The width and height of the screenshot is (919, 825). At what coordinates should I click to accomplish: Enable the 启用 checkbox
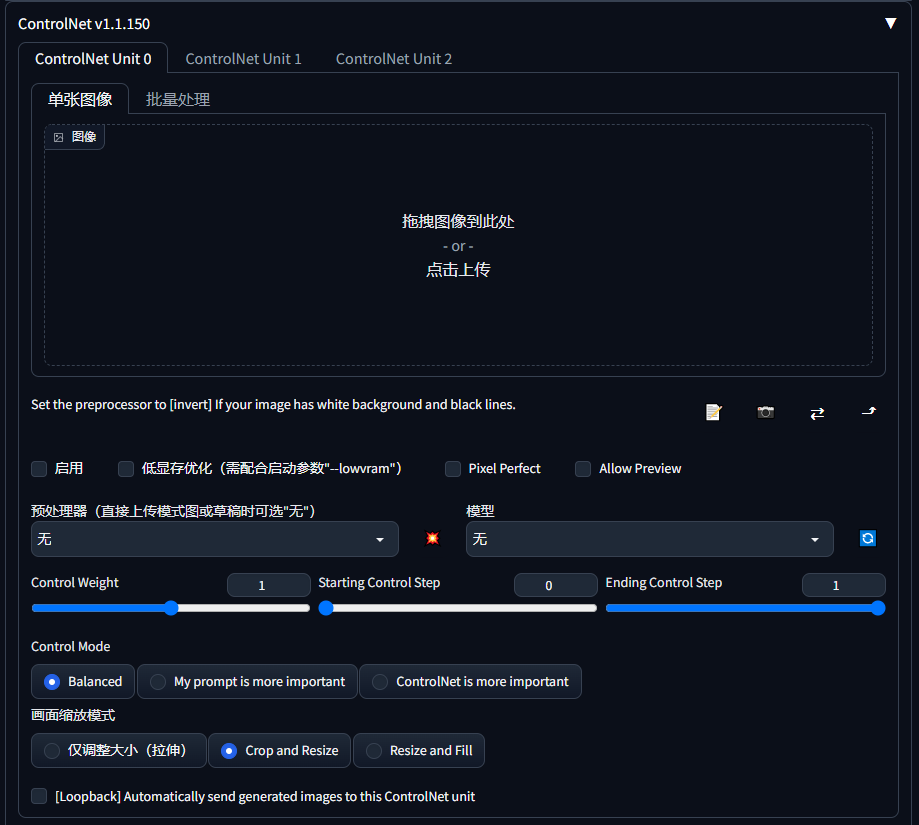(x=39, y=469)
